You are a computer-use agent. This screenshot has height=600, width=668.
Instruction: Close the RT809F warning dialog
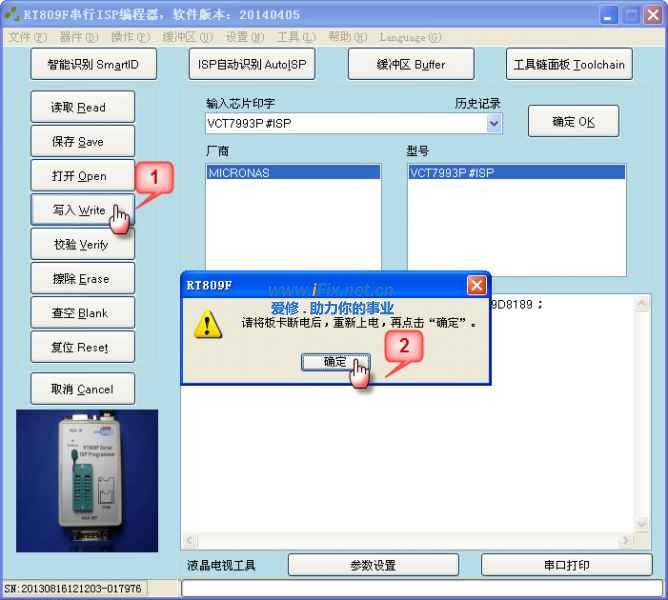(477, 285)
